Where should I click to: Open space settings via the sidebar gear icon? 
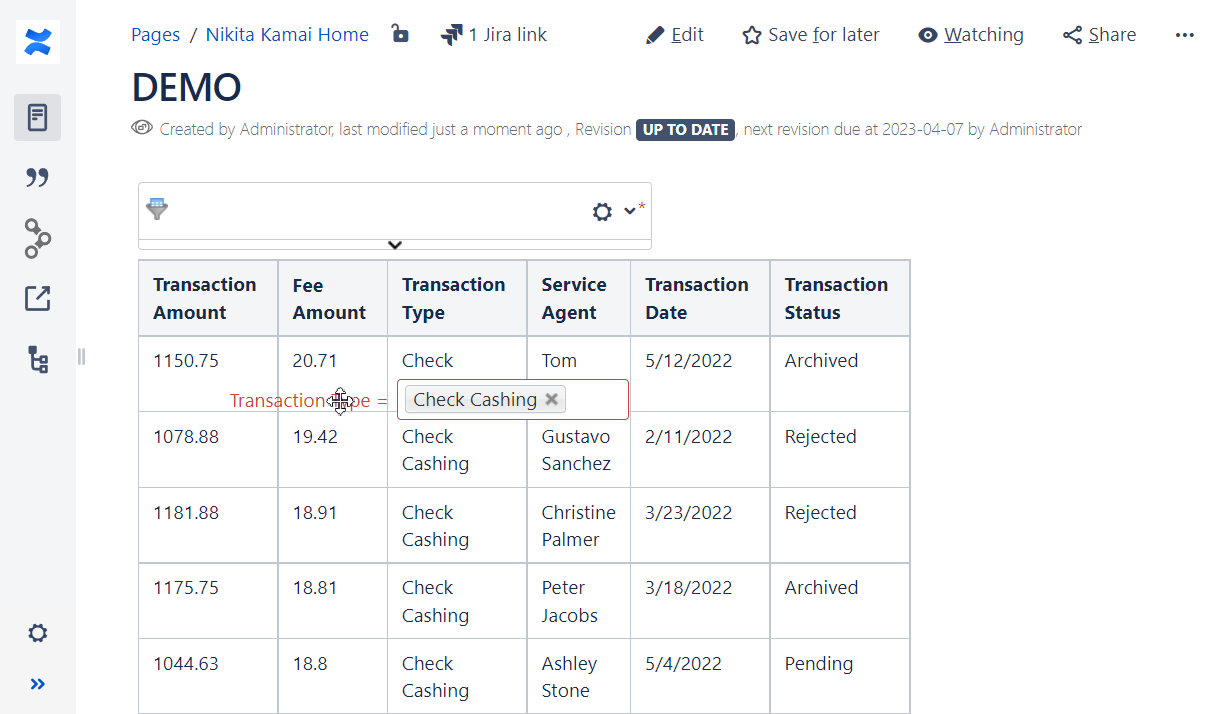point(37,633)
